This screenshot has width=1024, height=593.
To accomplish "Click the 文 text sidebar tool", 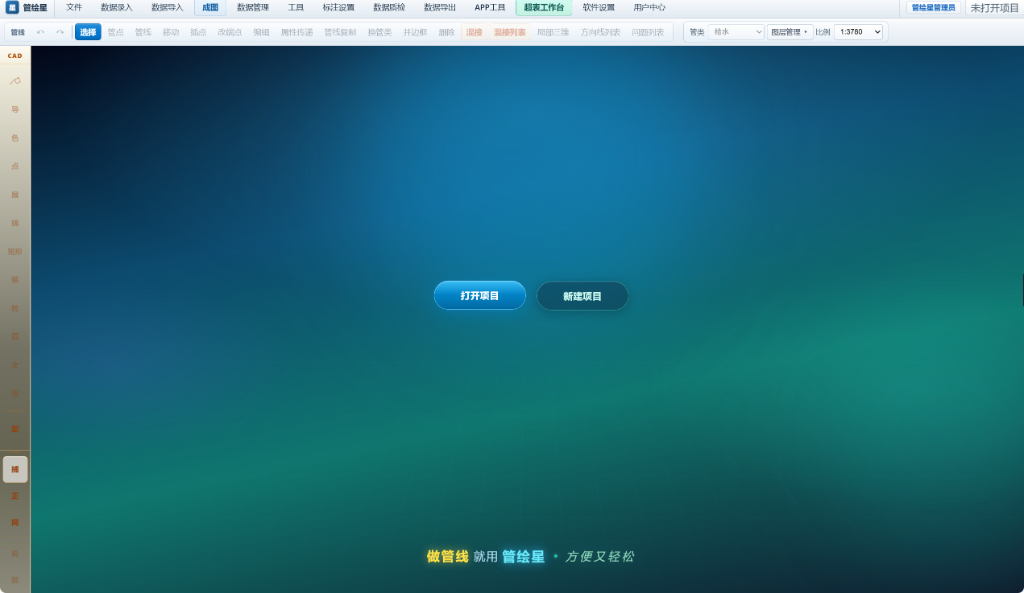I will click(x=15, y=365).
